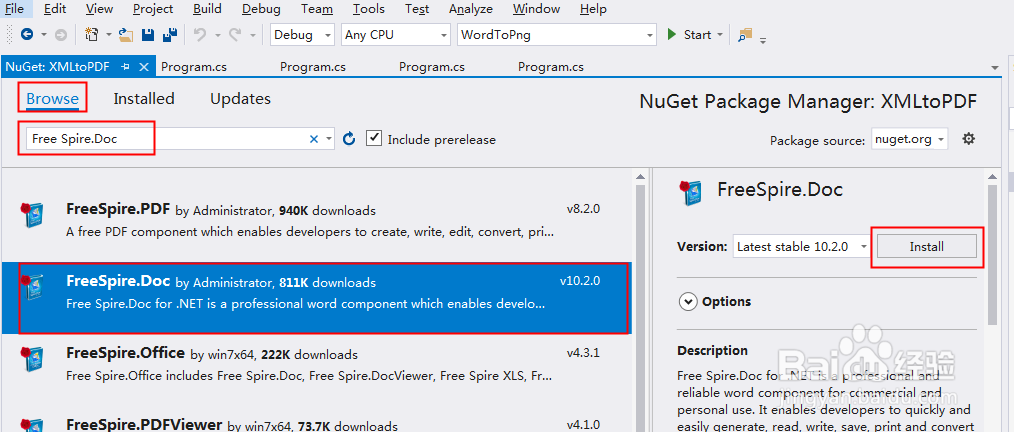Click the Open File folder icon
Screen dimensions: 1014x432
pyautogui.click(x=126, y=35)
